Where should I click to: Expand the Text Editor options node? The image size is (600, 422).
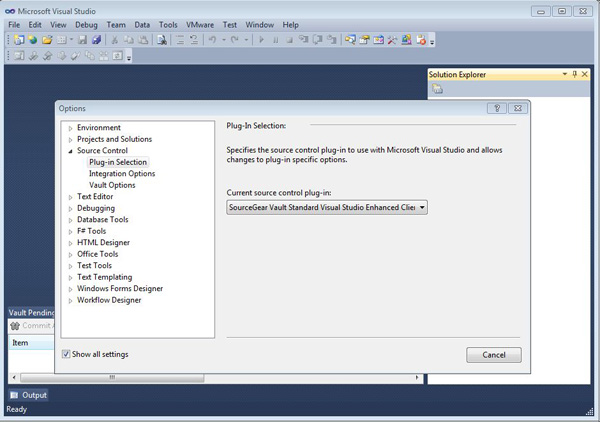(x=70, y=197)
